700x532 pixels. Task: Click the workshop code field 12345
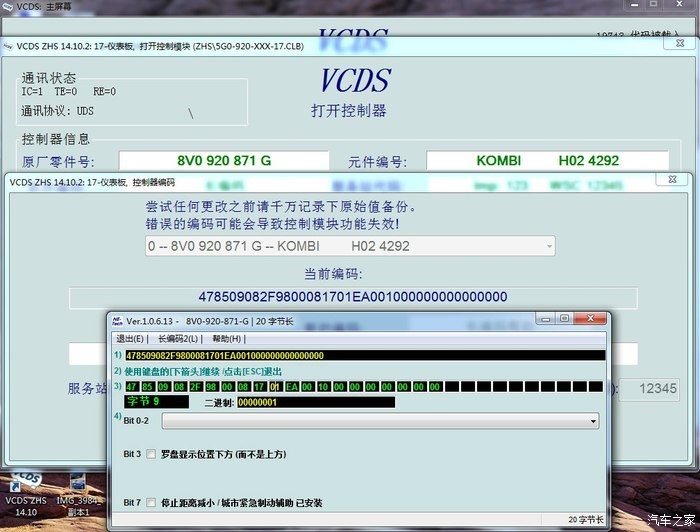coord(650,389)
